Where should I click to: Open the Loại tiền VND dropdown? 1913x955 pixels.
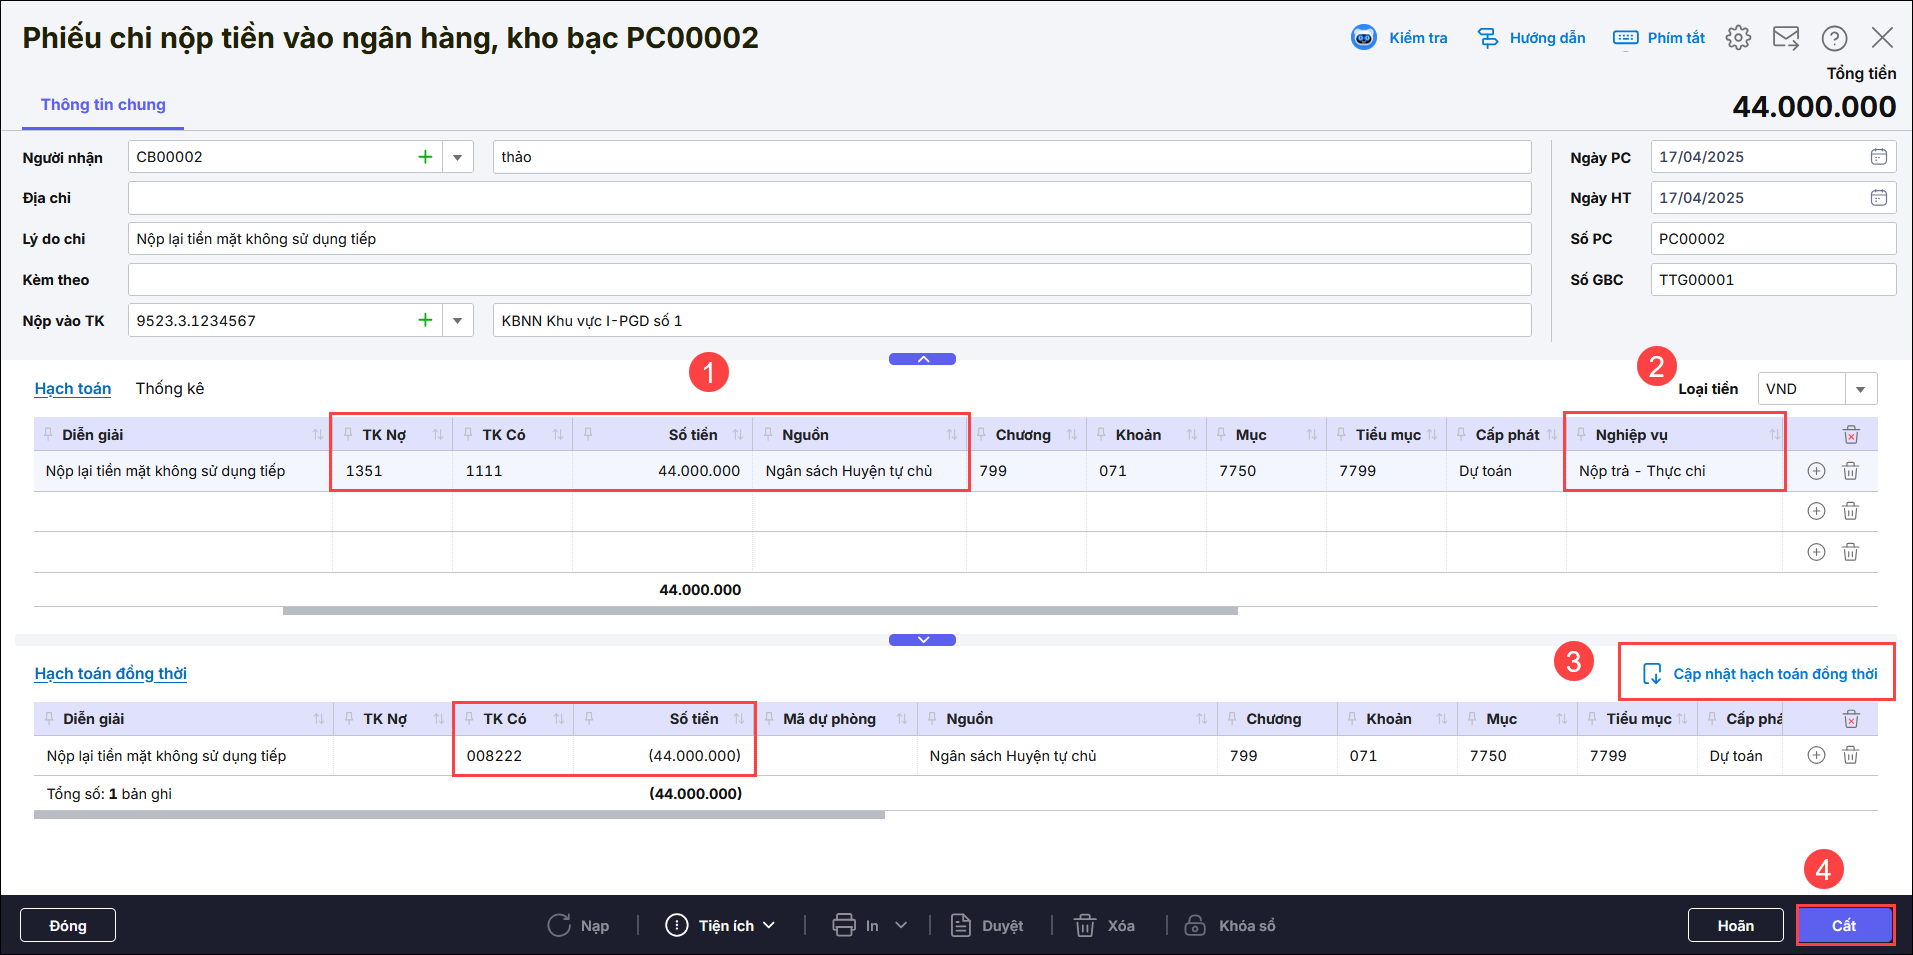(x=1860, y=389)
